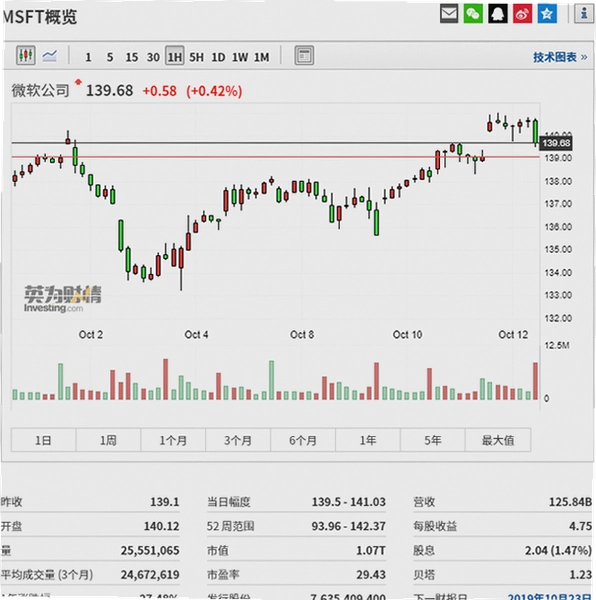Image resolution: width=596 pixels, height=600 pixels.
Task: Share to Weibo with red icon
Action: point(523,14)
